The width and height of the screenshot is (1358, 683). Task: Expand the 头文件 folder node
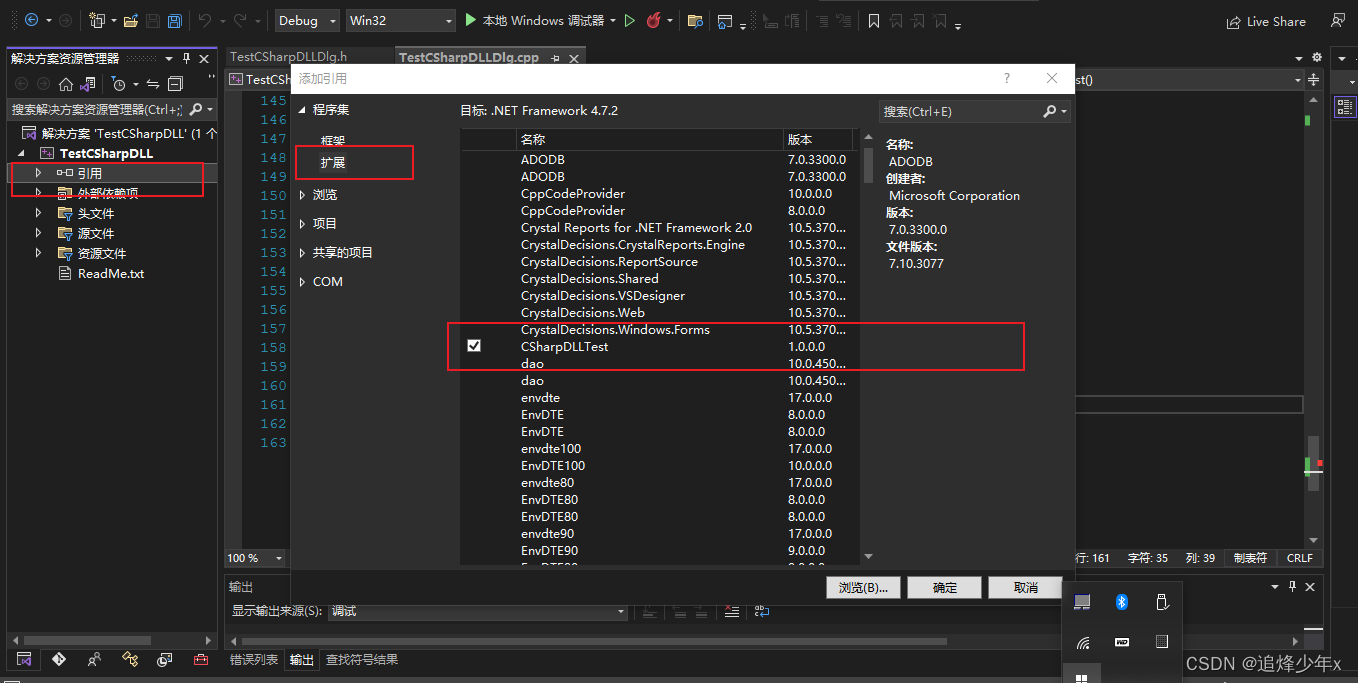pos(39,213)
